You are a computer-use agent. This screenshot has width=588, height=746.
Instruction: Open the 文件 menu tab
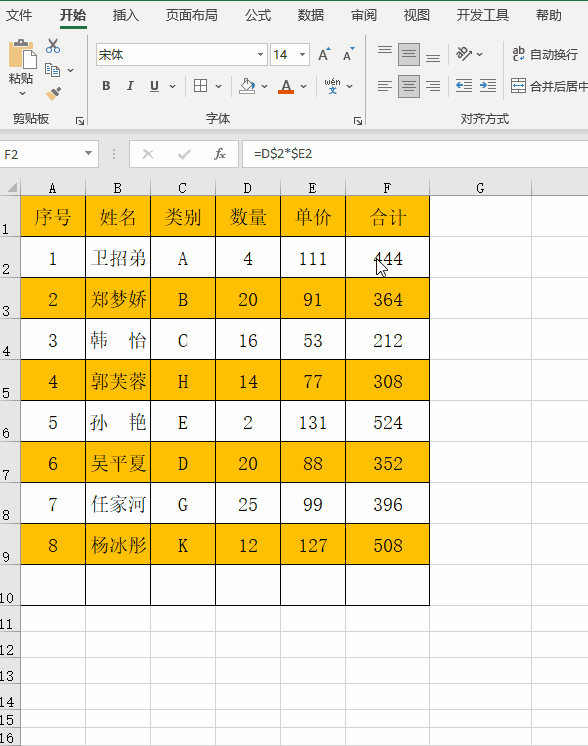tap(19, 15)
